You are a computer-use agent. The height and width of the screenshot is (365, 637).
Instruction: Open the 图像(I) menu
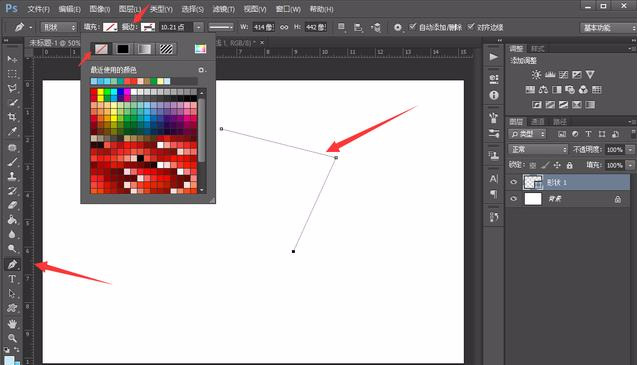click(x=100, y=9)
